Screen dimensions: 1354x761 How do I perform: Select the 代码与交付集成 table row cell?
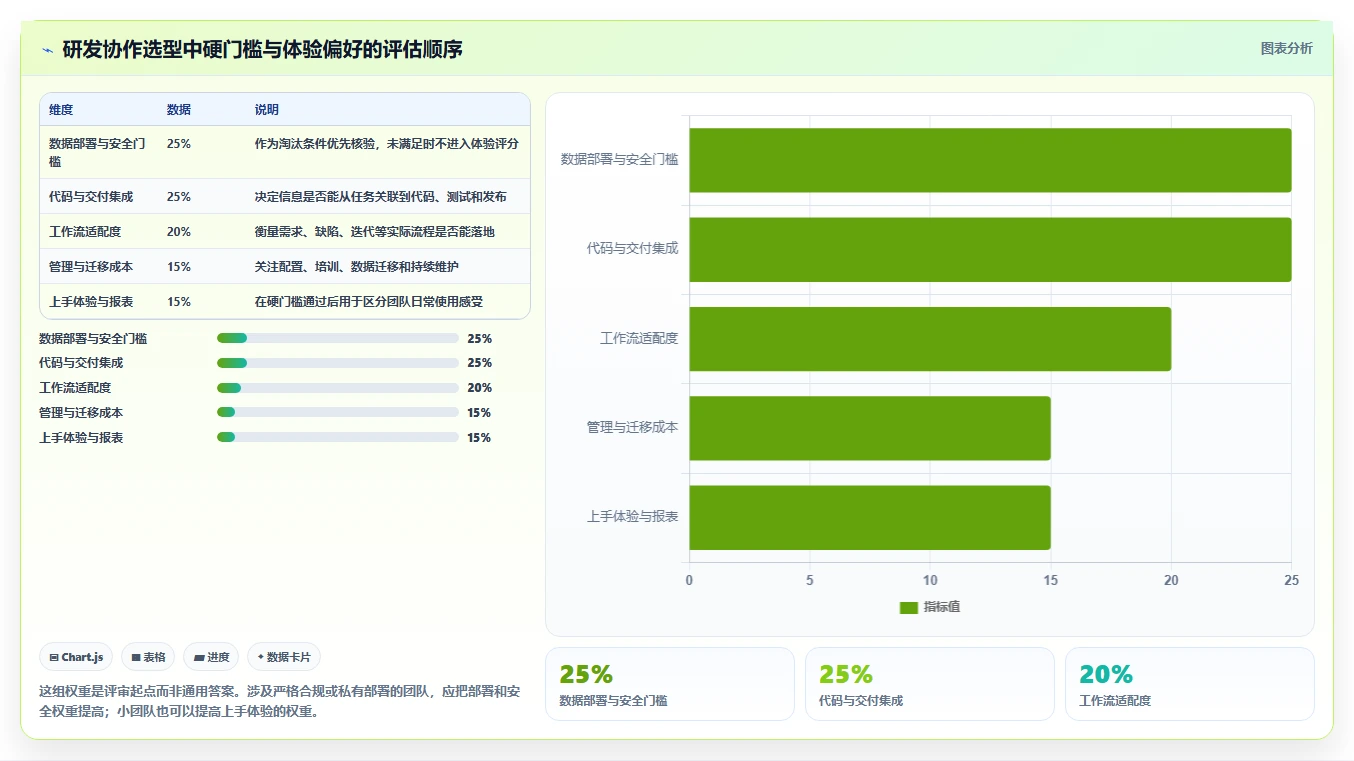click(x=99, y=196)
